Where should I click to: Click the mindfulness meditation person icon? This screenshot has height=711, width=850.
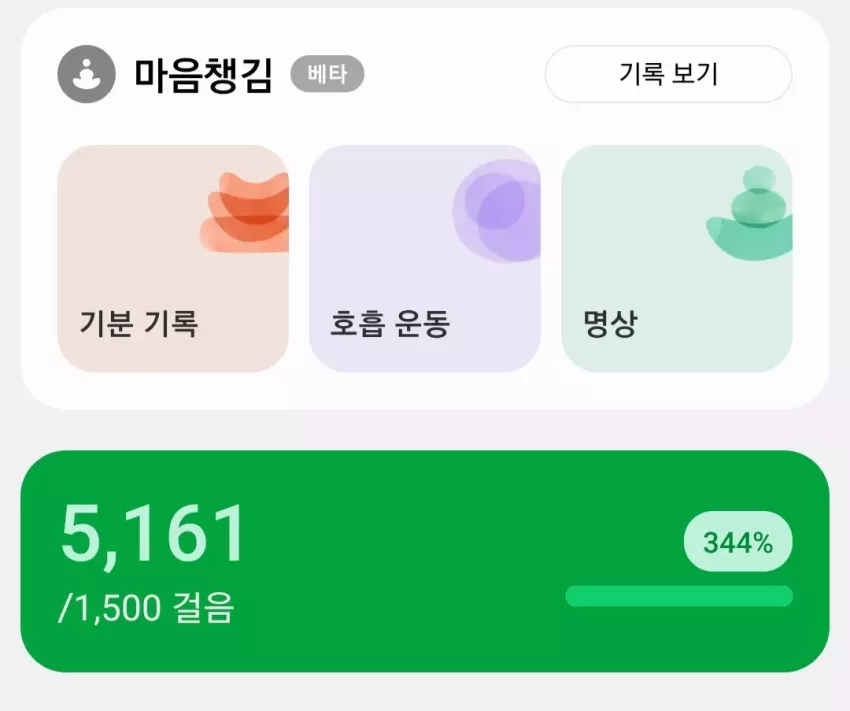point(86,74)
